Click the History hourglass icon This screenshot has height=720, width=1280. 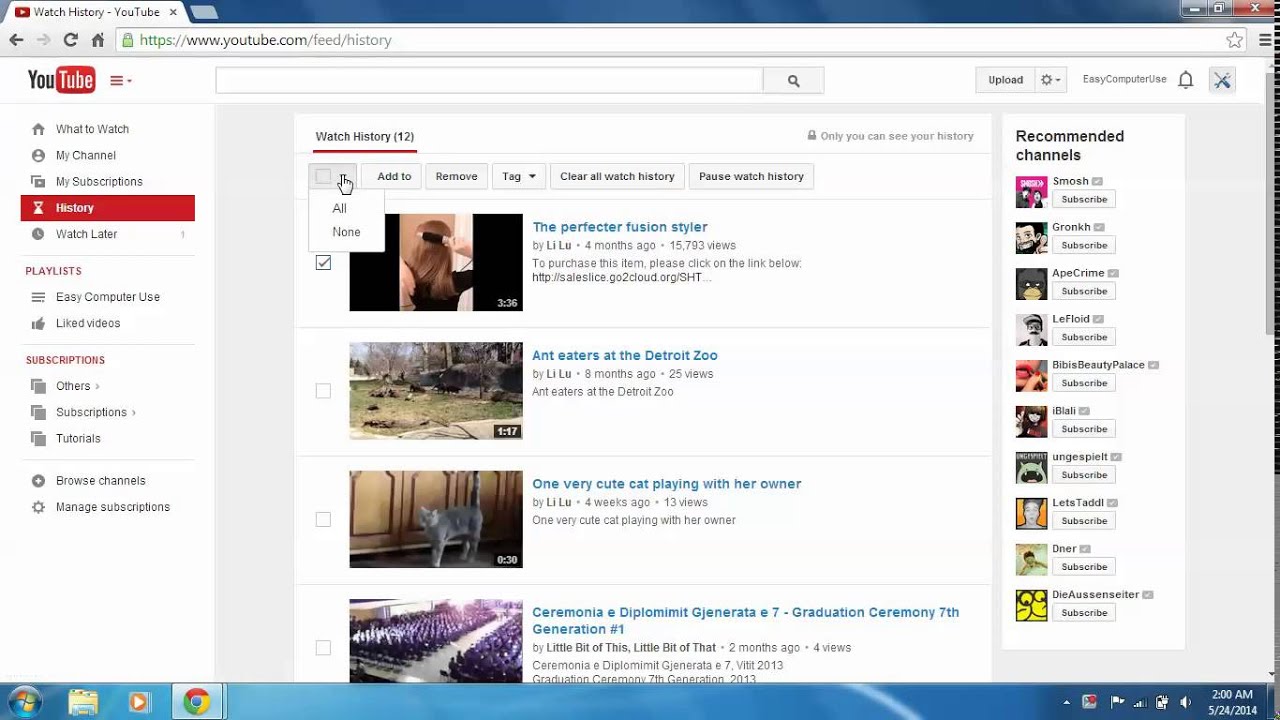coord(38,208)
